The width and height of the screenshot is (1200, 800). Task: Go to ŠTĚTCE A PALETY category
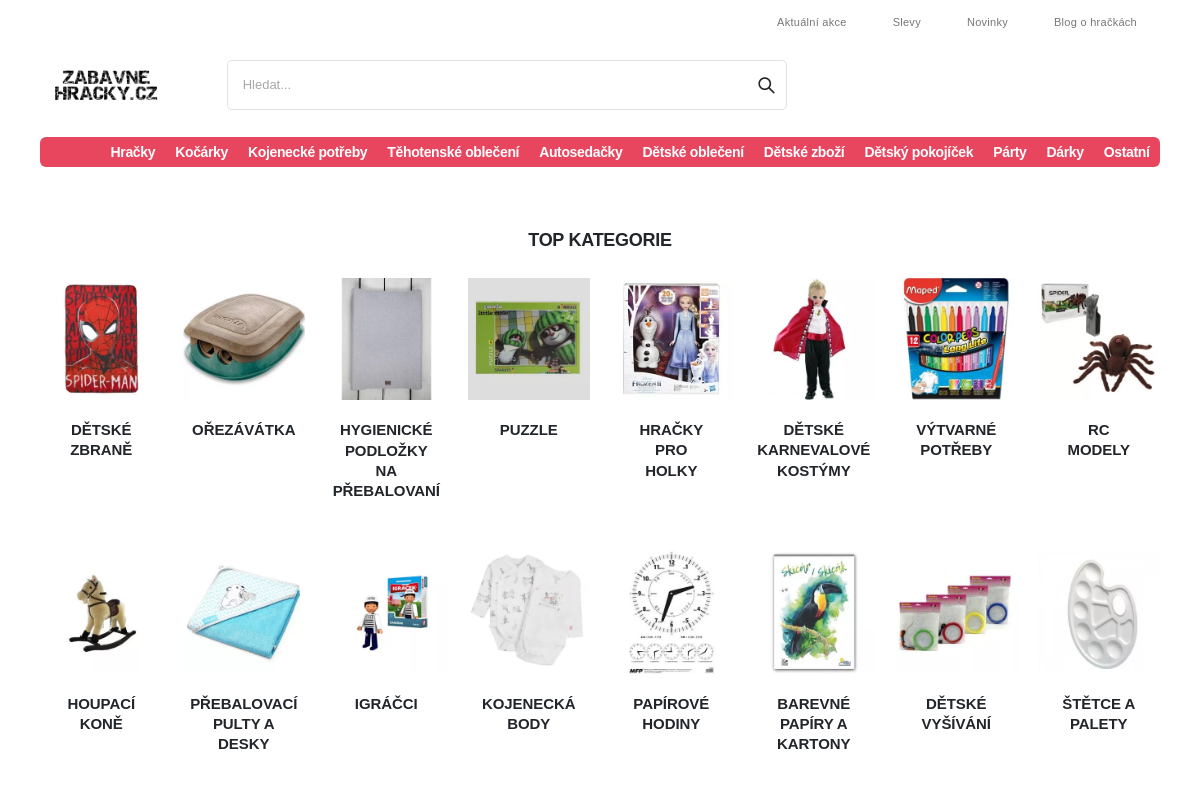point(1098,714)
